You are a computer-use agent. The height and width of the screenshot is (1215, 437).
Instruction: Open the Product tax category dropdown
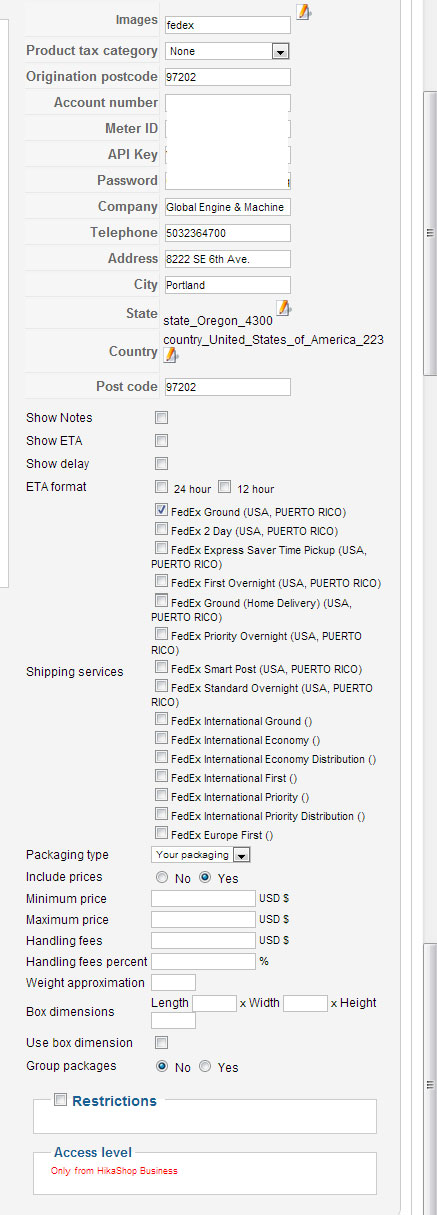[227, 51]
